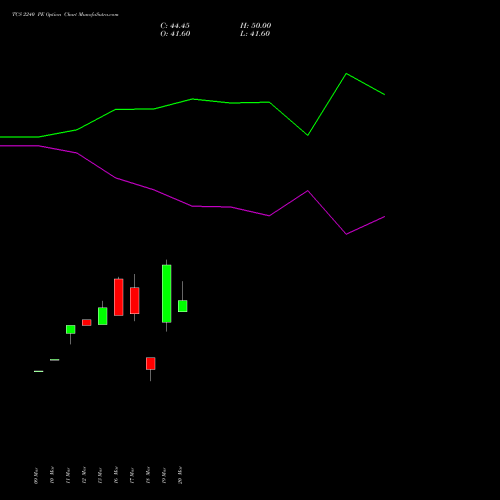Select the tall green candle for 19 Mar
This screenshot has width=500, height=500.
167,294
